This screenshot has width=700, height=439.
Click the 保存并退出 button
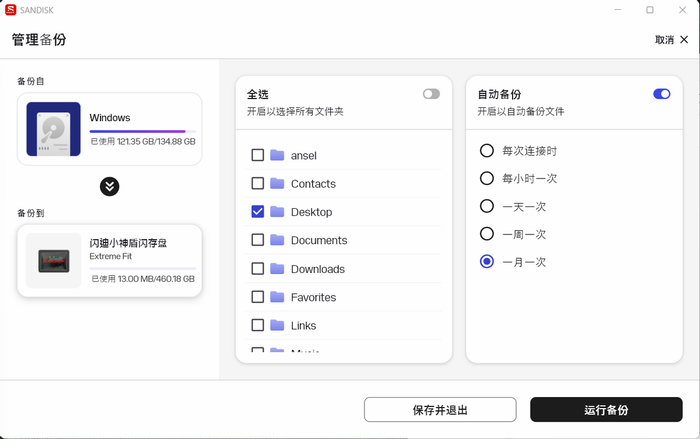click(x=440, y=410)
